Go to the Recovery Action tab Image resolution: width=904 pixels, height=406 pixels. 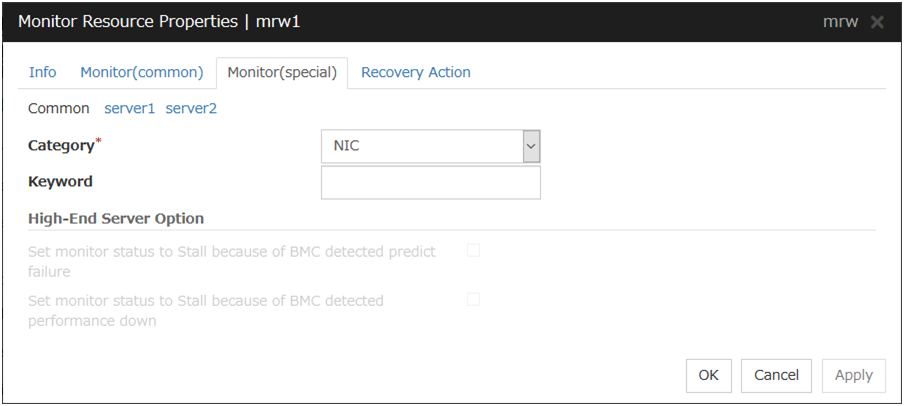coord(416,72)
